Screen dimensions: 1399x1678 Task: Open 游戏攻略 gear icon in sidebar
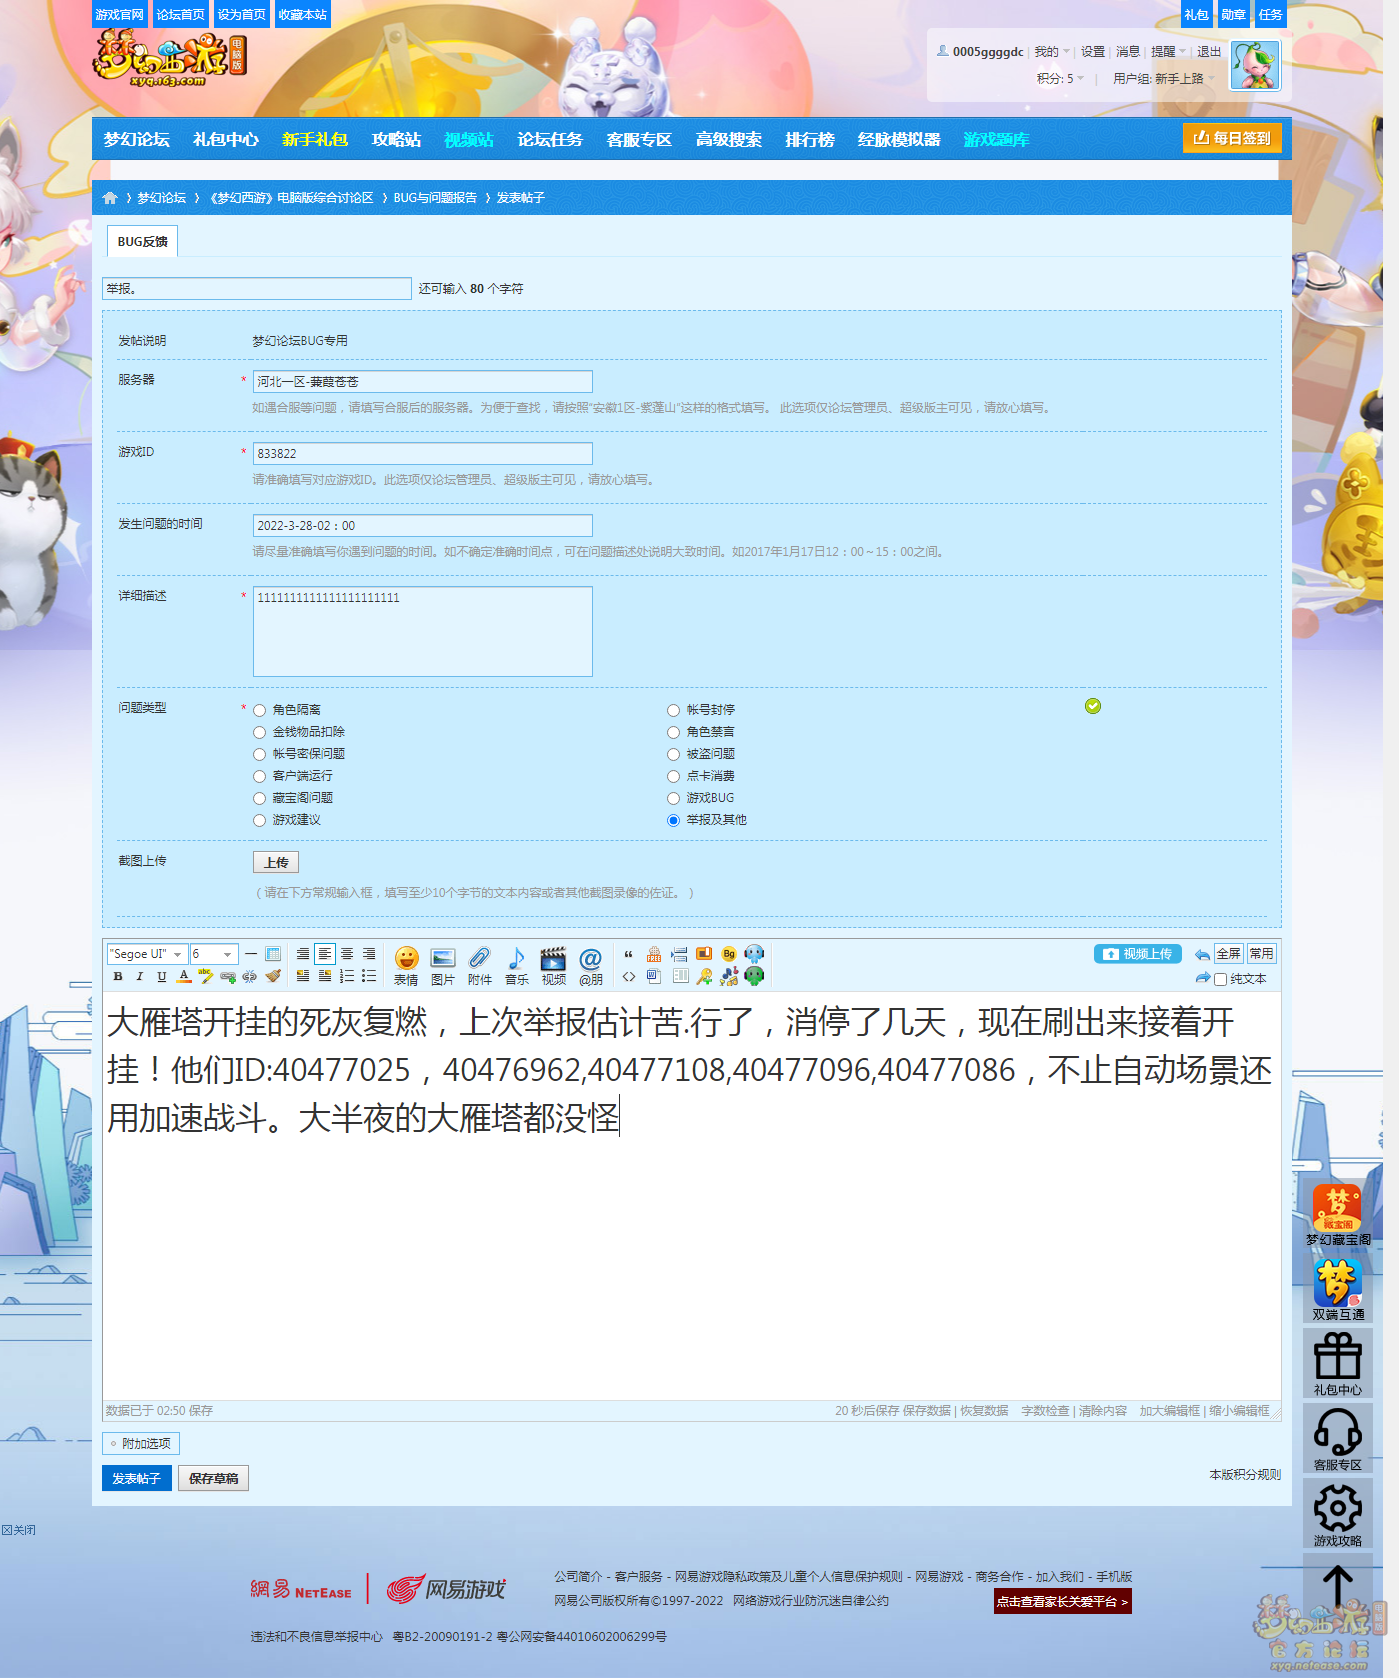coord(1338,1513)
